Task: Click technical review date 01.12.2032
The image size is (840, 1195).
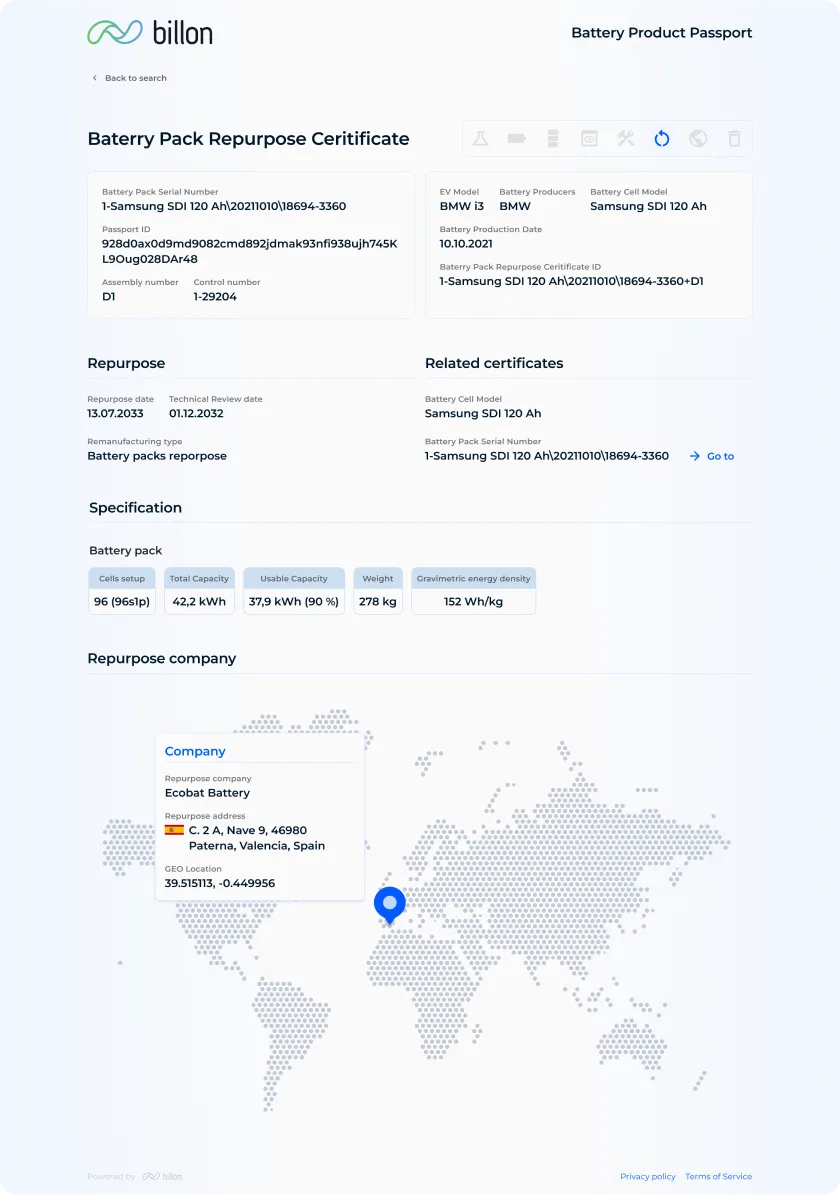Action: pyautogui.click(x=196, y=413)
